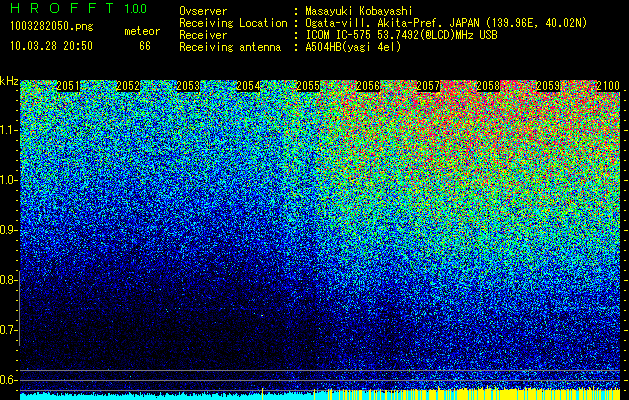Click the 2054 time marker
The image size is (629, 400).
(248, 86)
